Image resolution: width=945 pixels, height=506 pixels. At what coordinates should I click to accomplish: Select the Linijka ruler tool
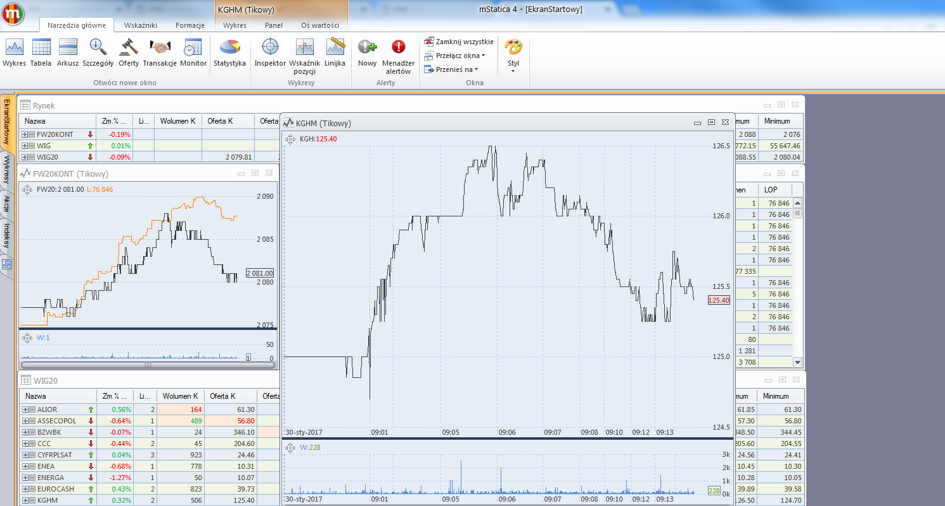click(x=334, y=52)
